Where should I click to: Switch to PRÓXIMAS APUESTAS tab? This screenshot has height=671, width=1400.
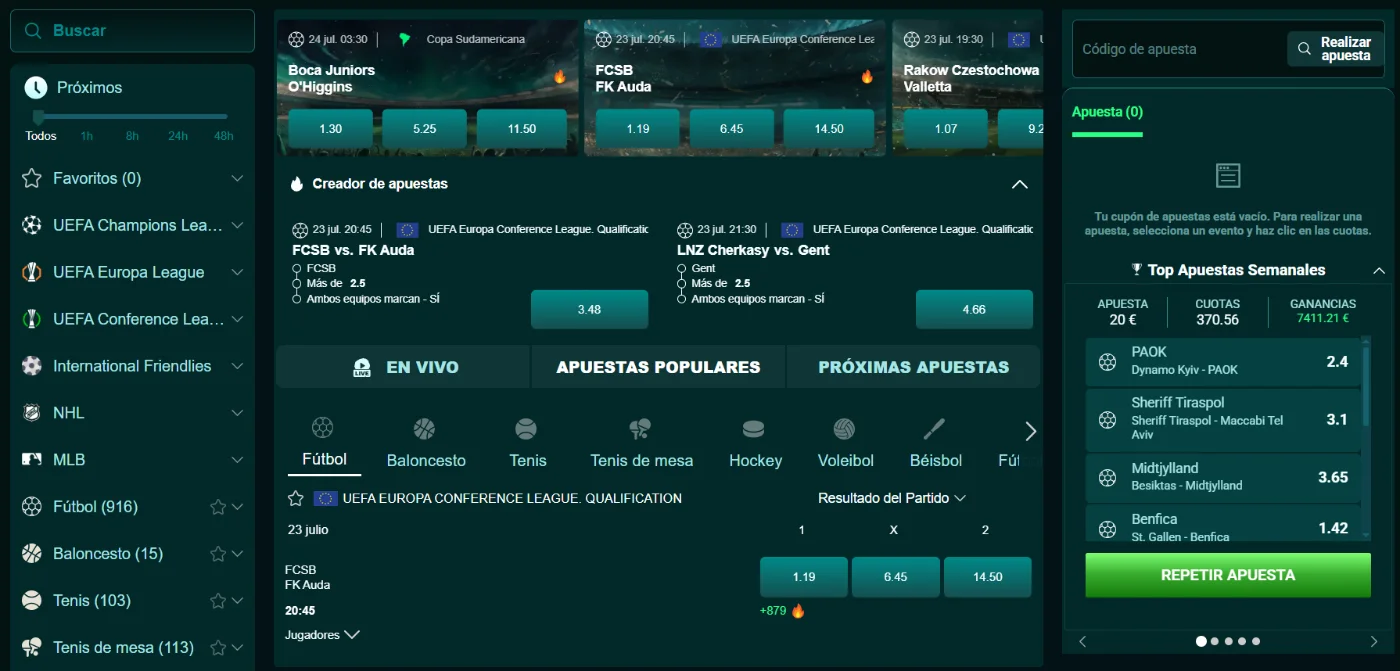pyautogui.click(x=914, y=367)
